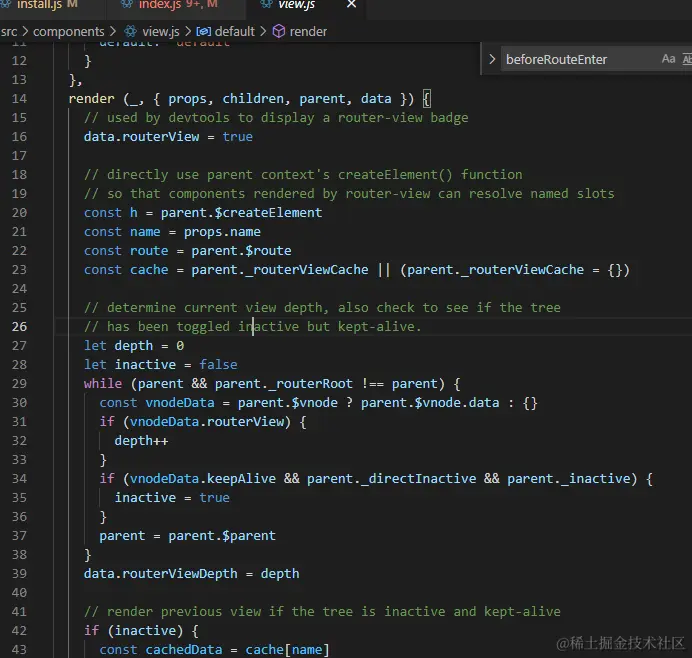Expand the find widget replace toggle
Viewport: 692px width, 658px height.
[492, 59]
